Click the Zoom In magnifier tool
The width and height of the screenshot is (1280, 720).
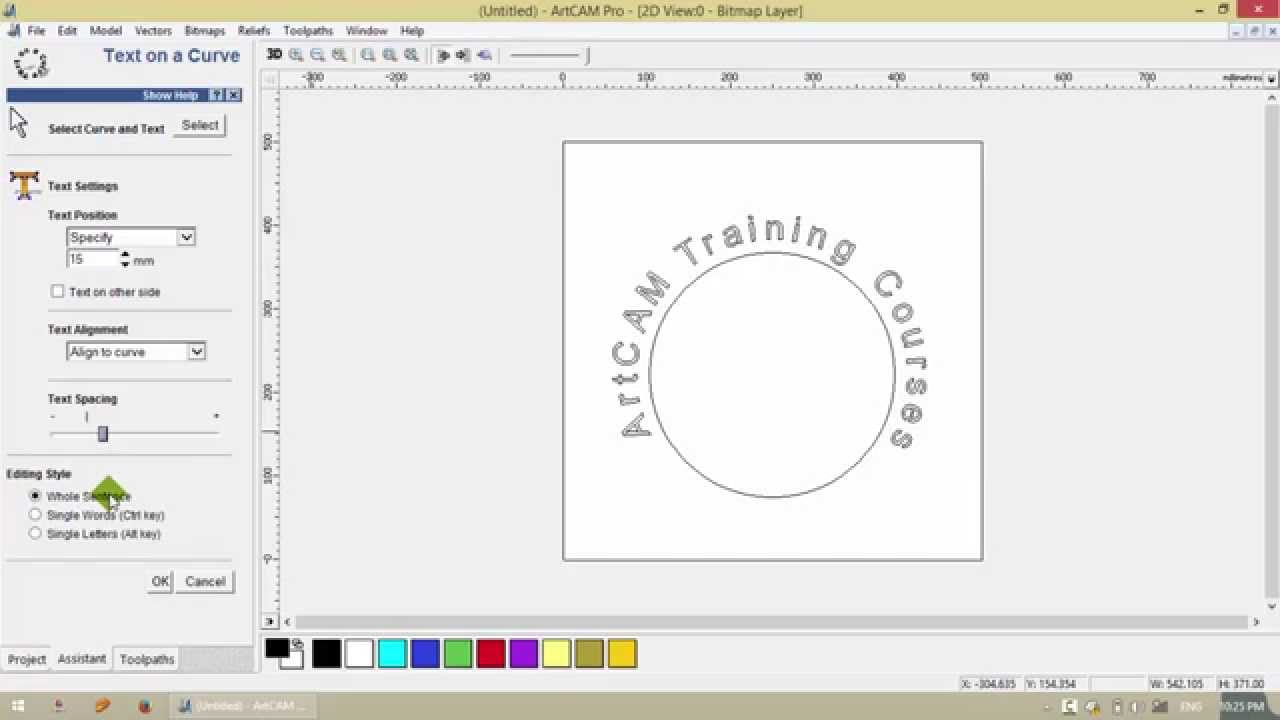pyautogui.click(x=296, y=55)
